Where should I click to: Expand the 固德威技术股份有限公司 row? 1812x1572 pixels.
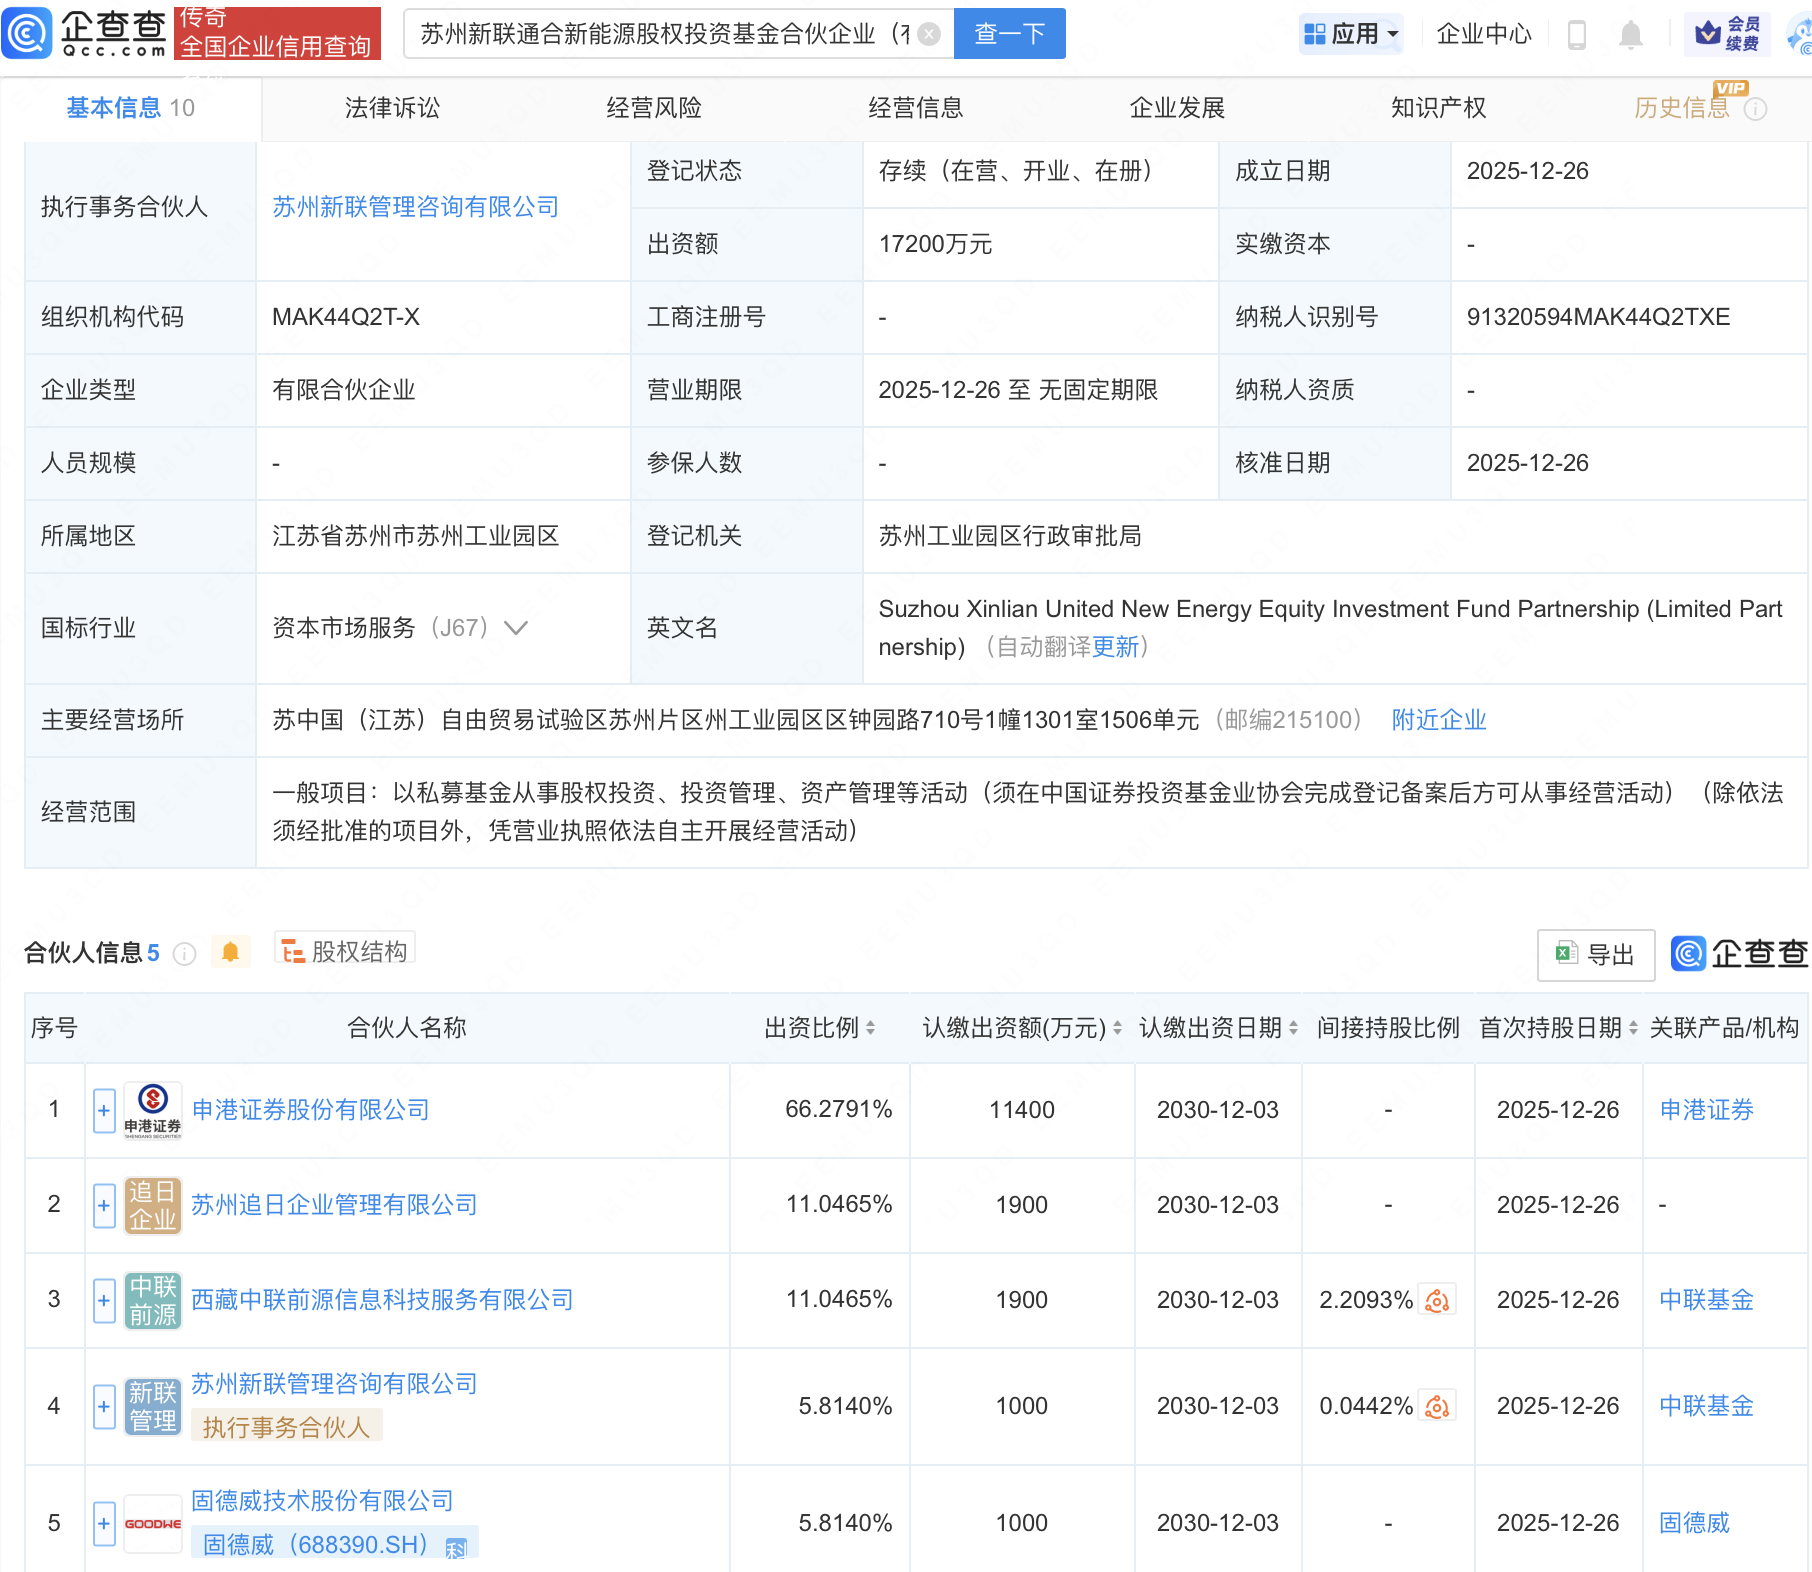pos(104,1524)
